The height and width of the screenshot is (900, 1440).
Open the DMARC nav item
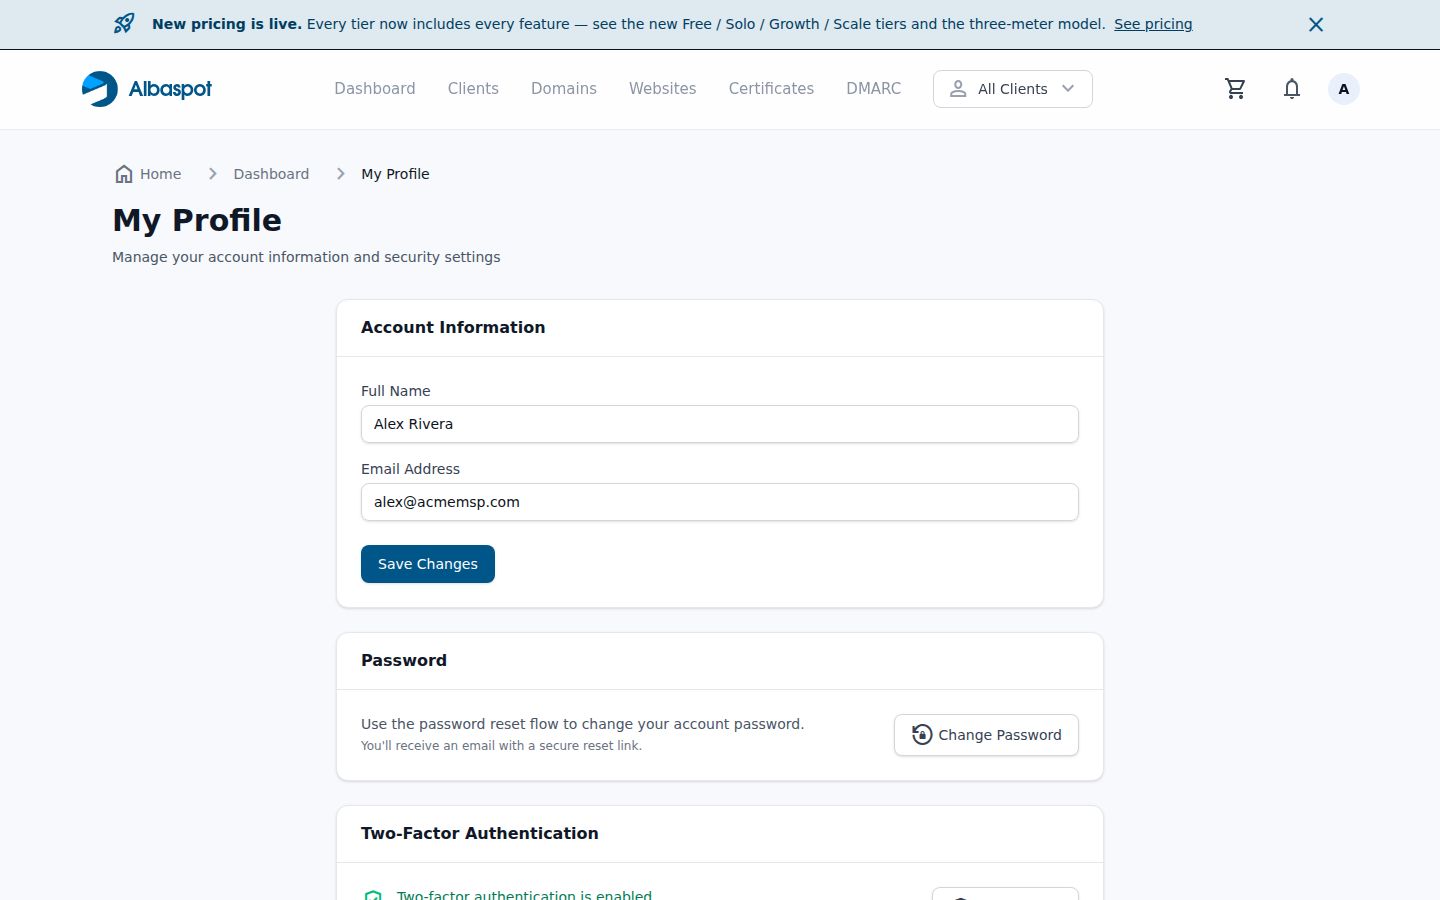click(873, 89)
